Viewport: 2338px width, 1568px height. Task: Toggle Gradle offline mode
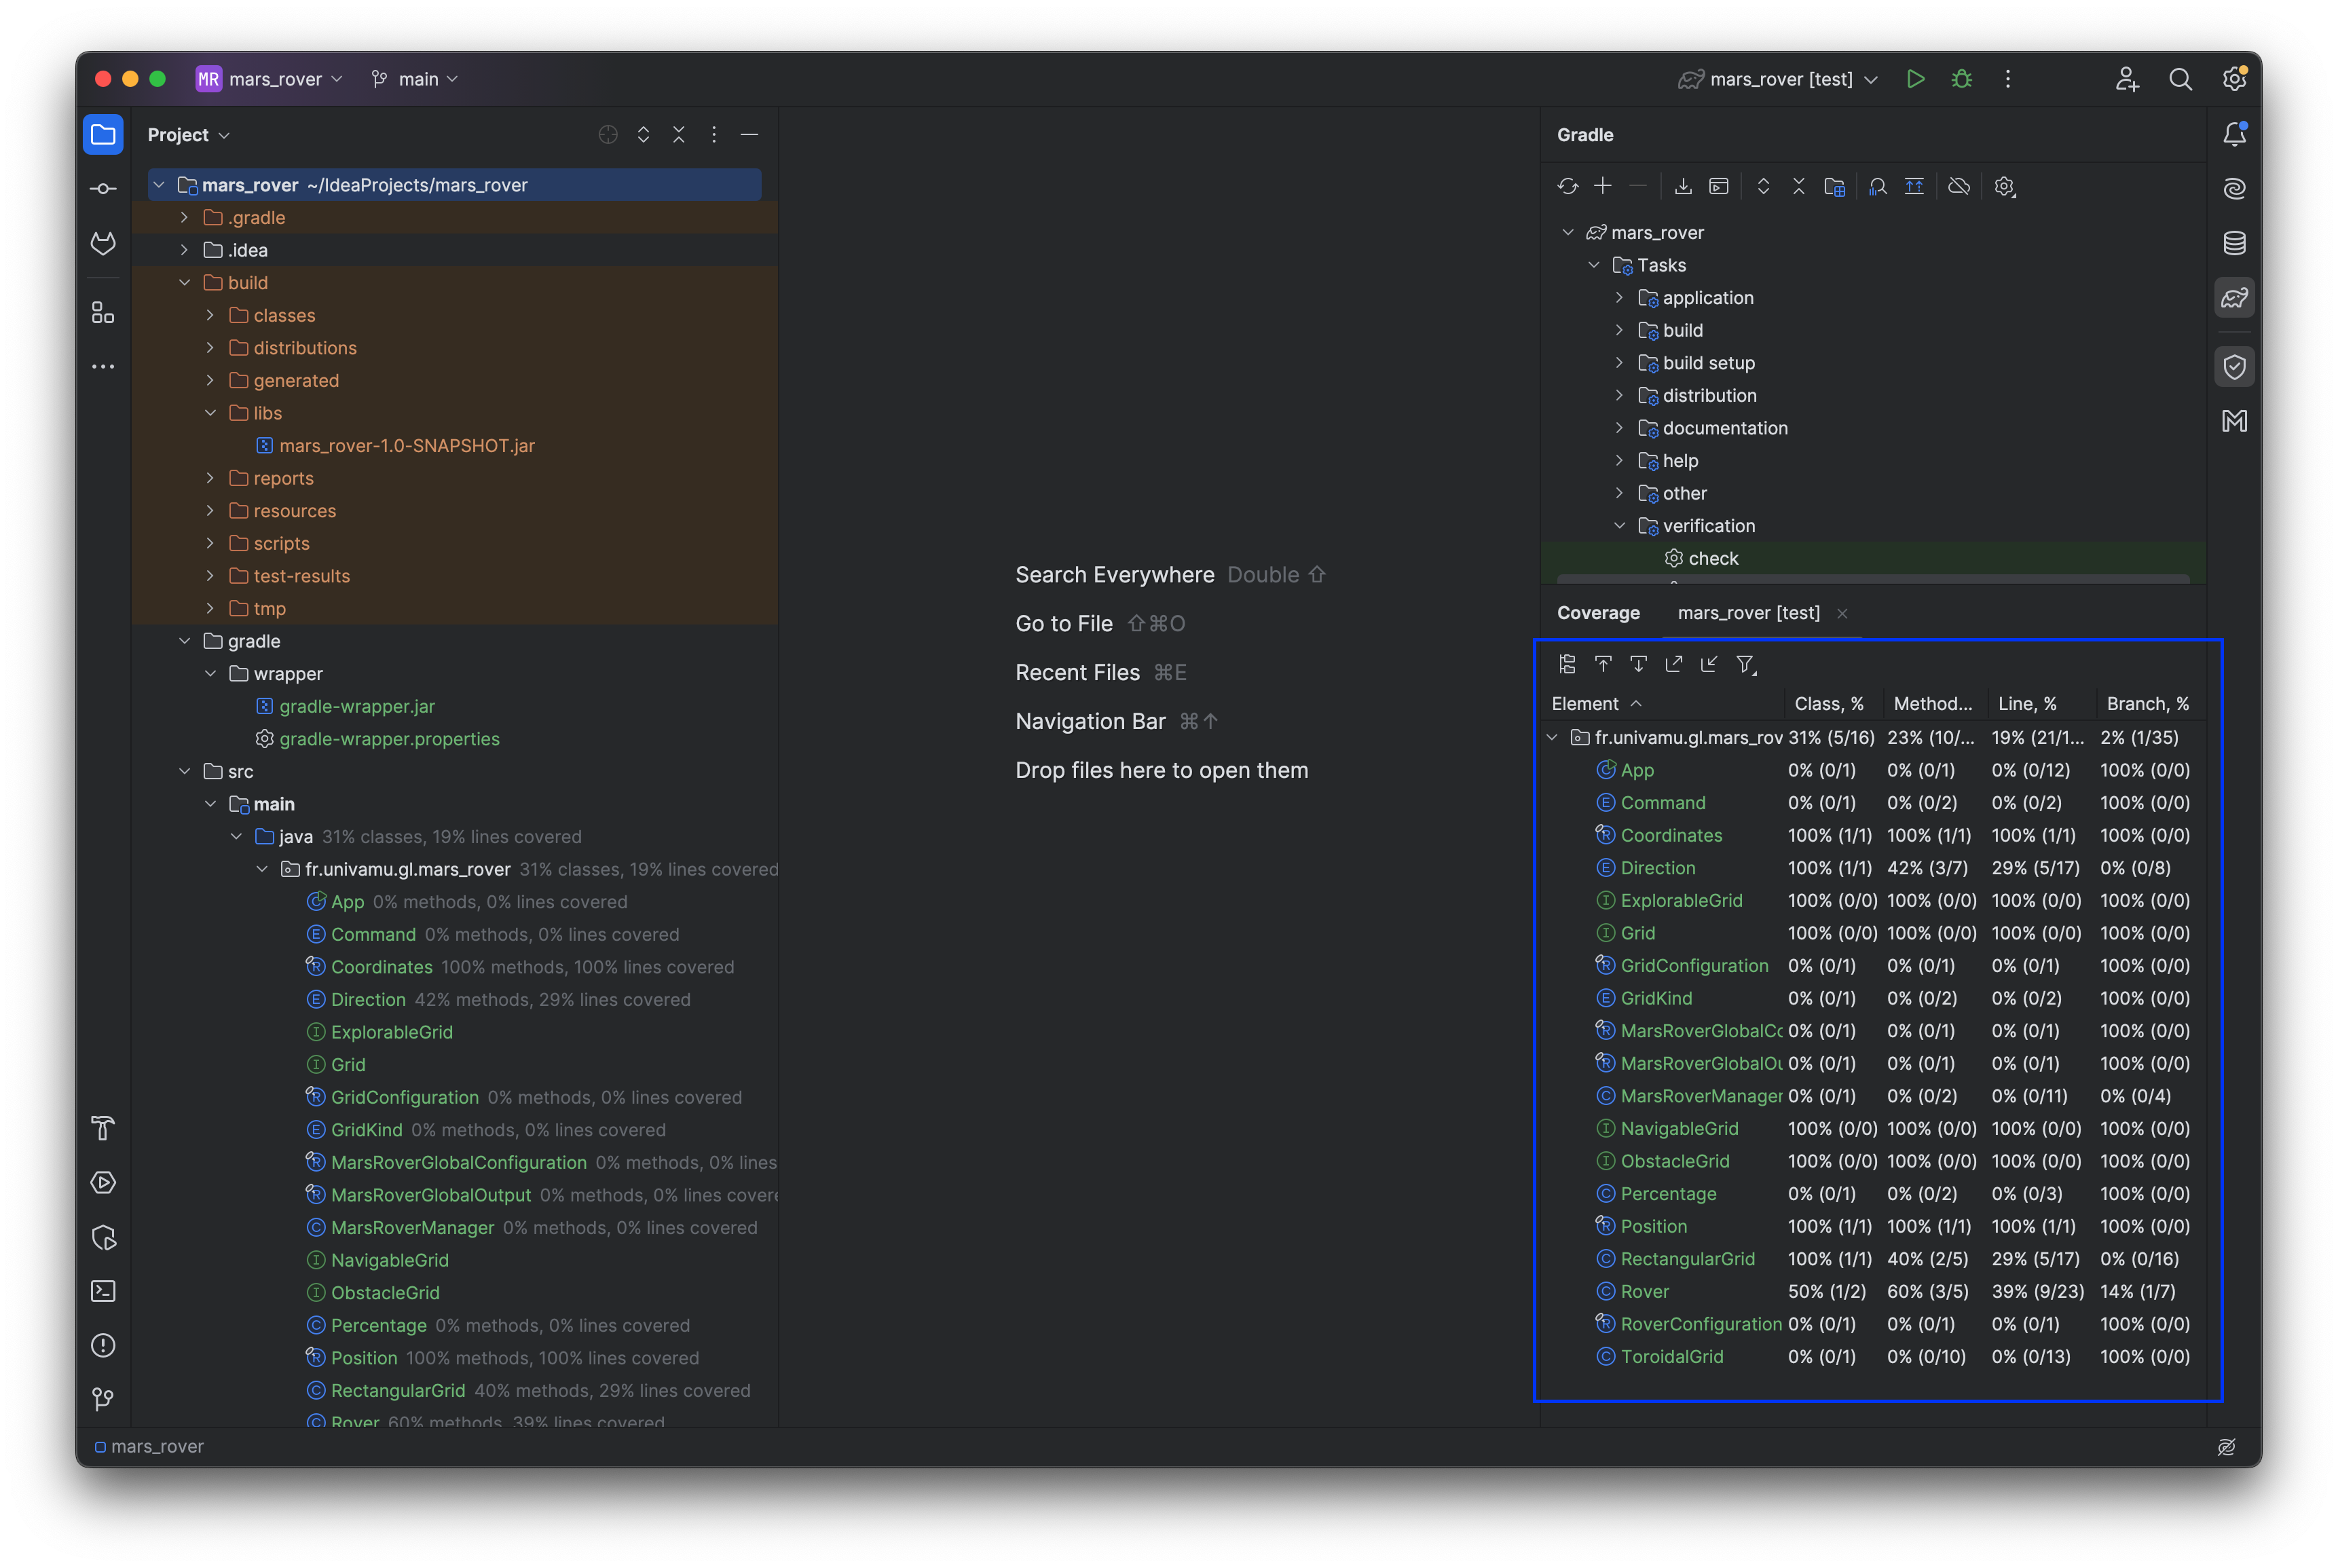pos(1959,186)
